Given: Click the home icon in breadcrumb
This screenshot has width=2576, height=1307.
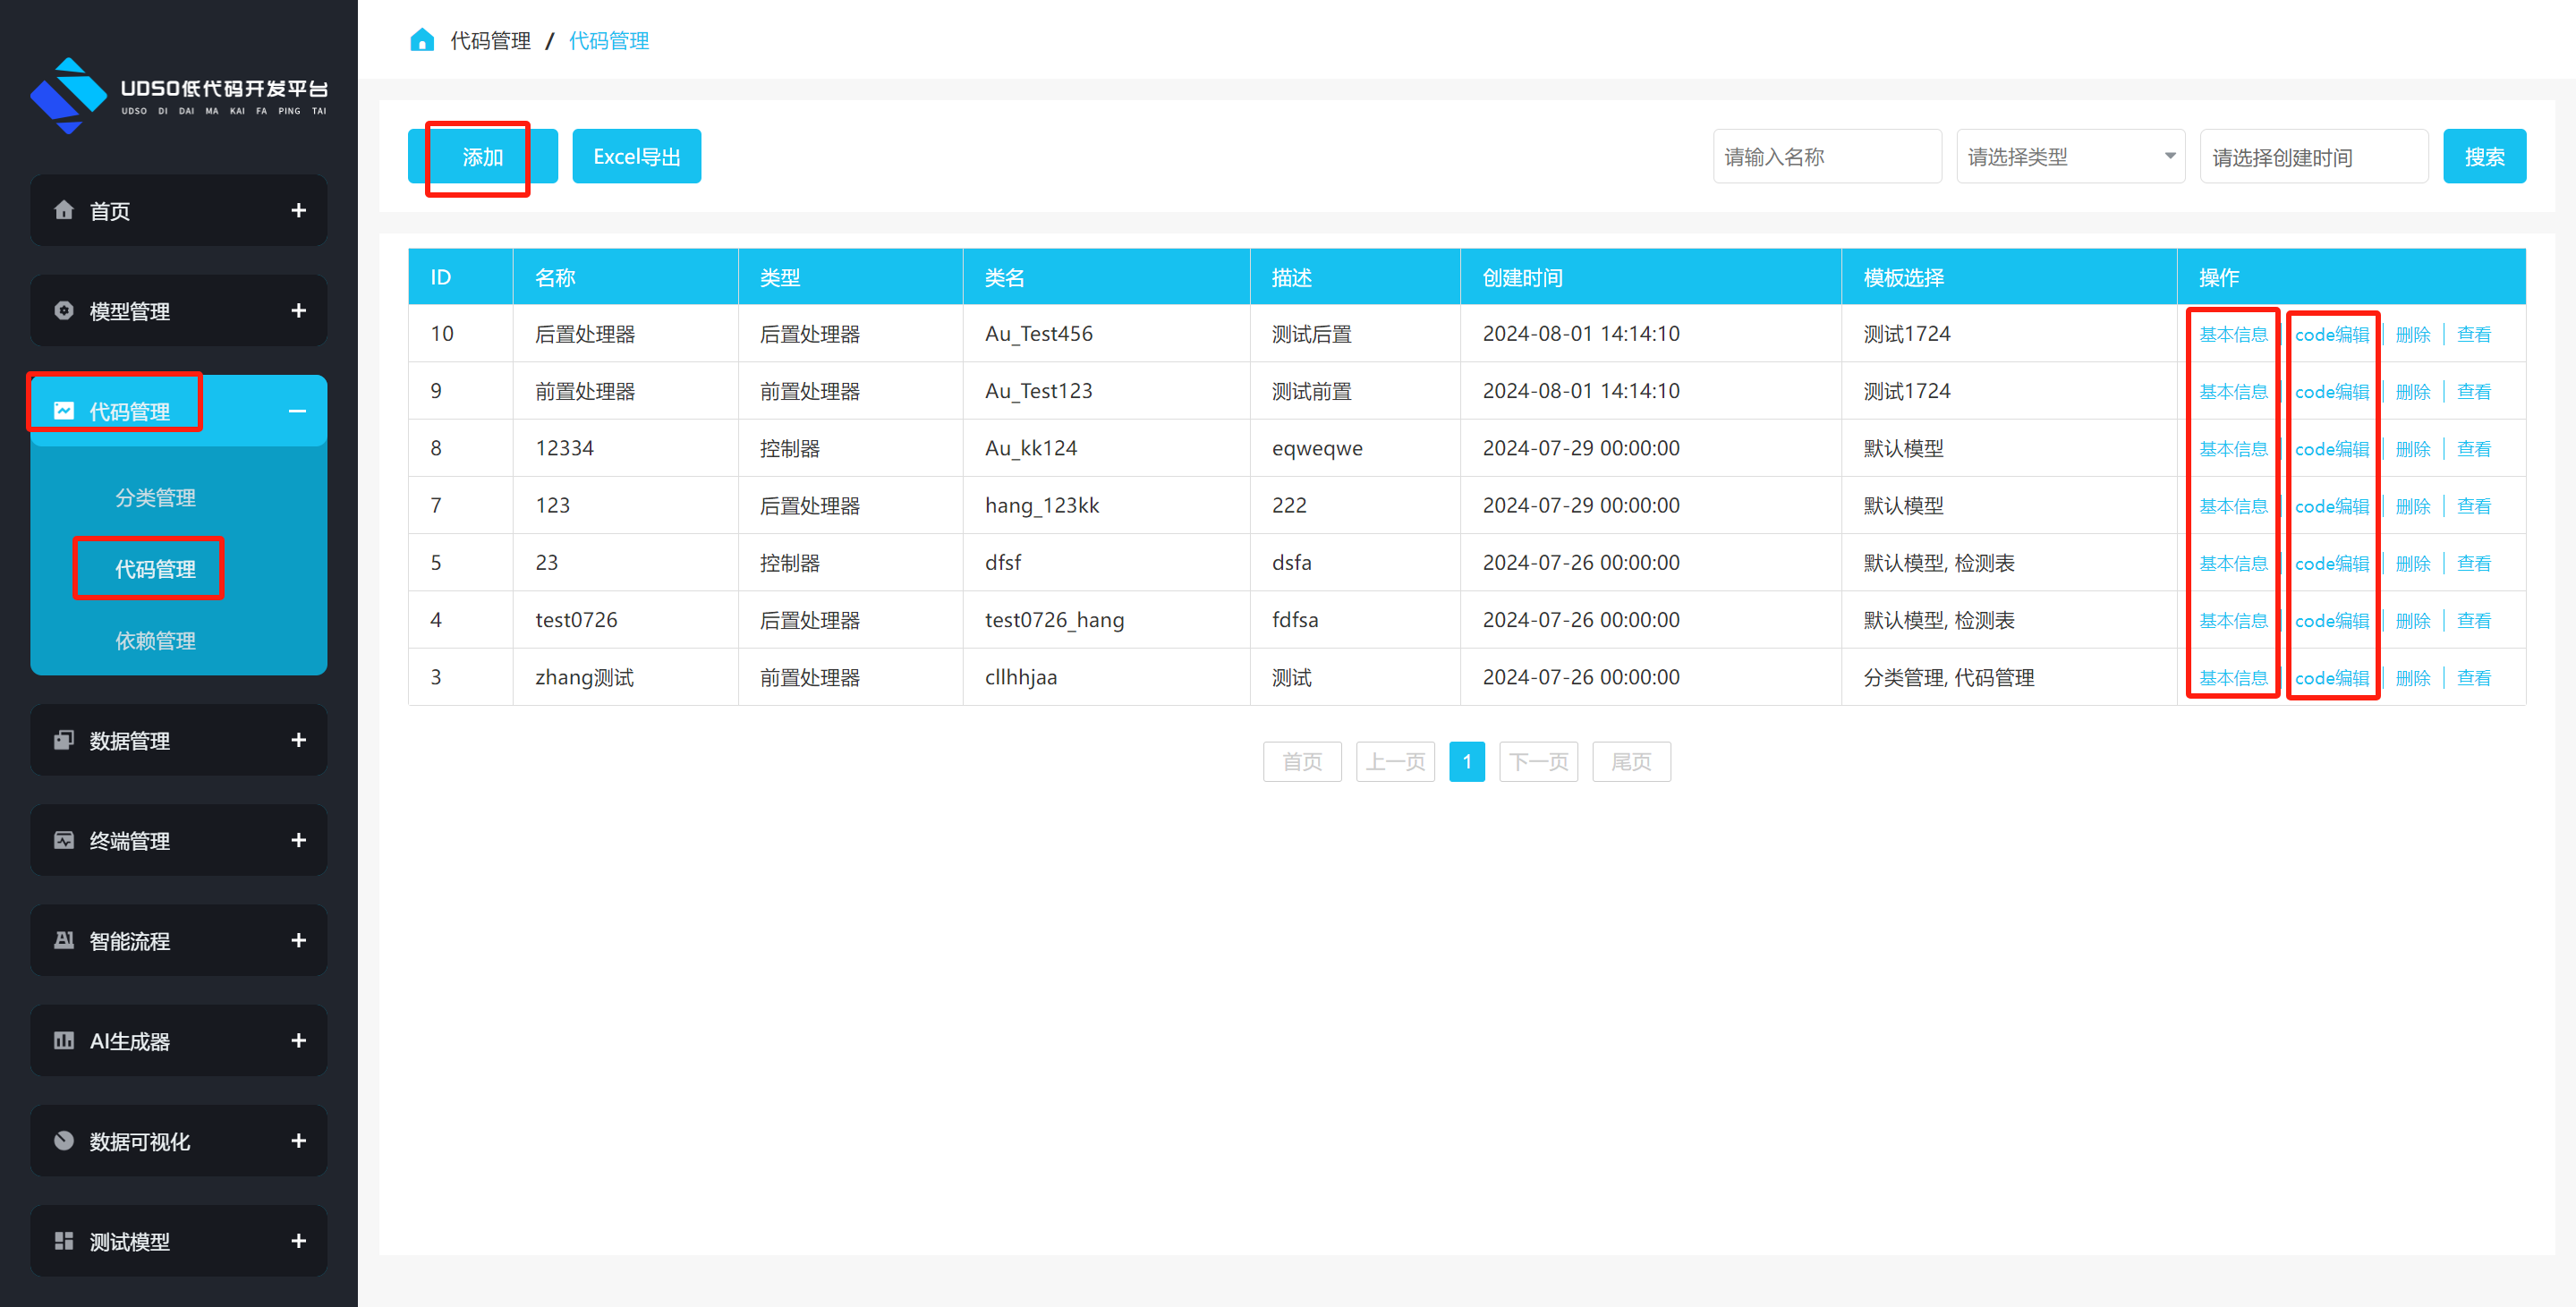Looking at the screenshot, I should [422, 40].
